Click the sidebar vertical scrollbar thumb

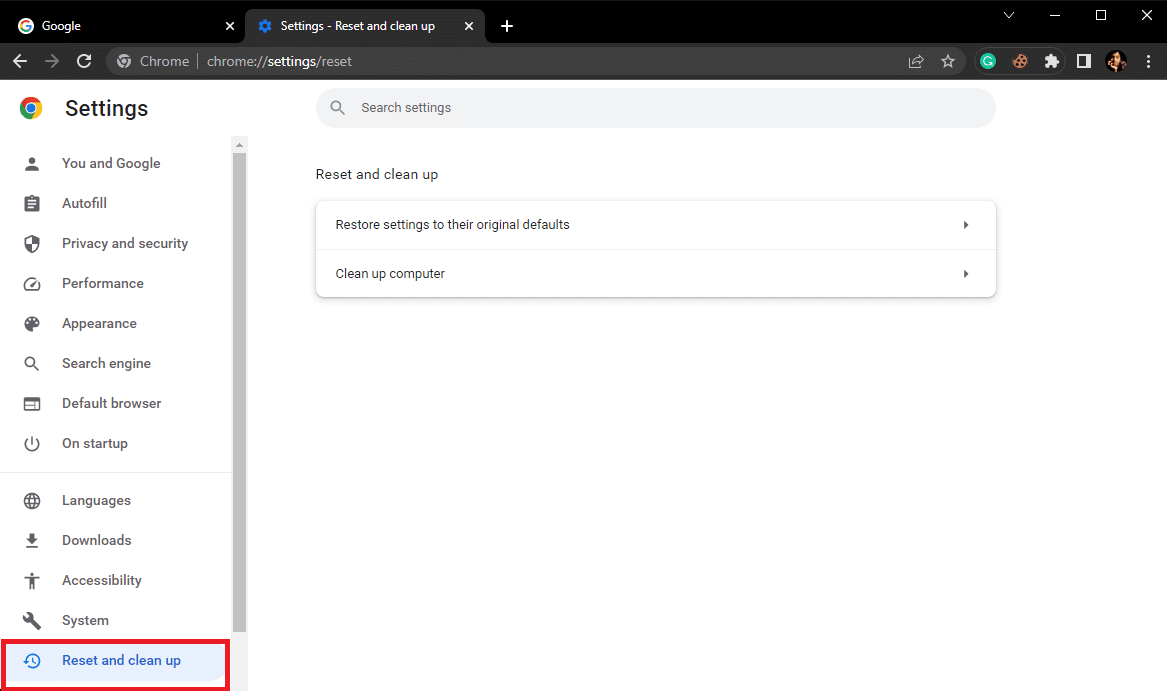(x=239, y=392)
